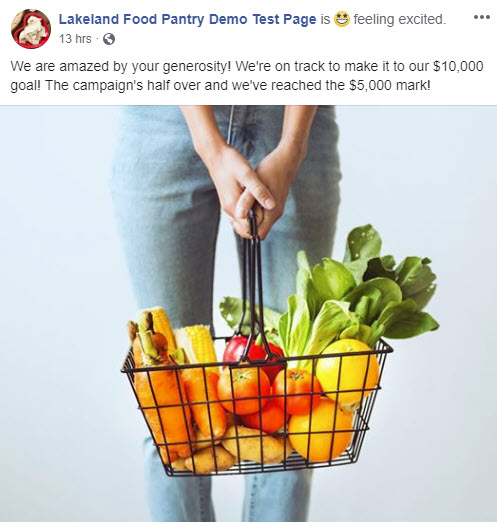Open the post options three-dot menu

point(482,17)
